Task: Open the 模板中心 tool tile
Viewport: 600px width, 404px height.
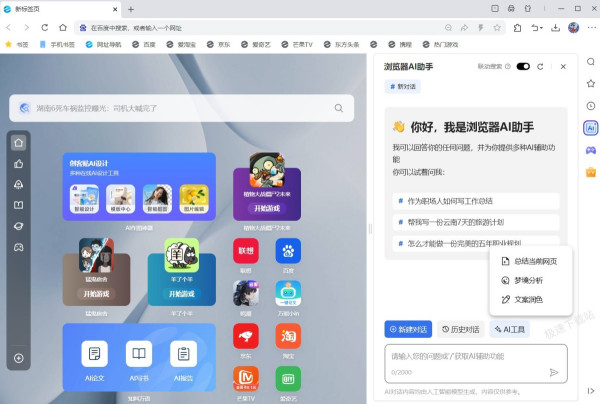Action: [x=121, y=199]
